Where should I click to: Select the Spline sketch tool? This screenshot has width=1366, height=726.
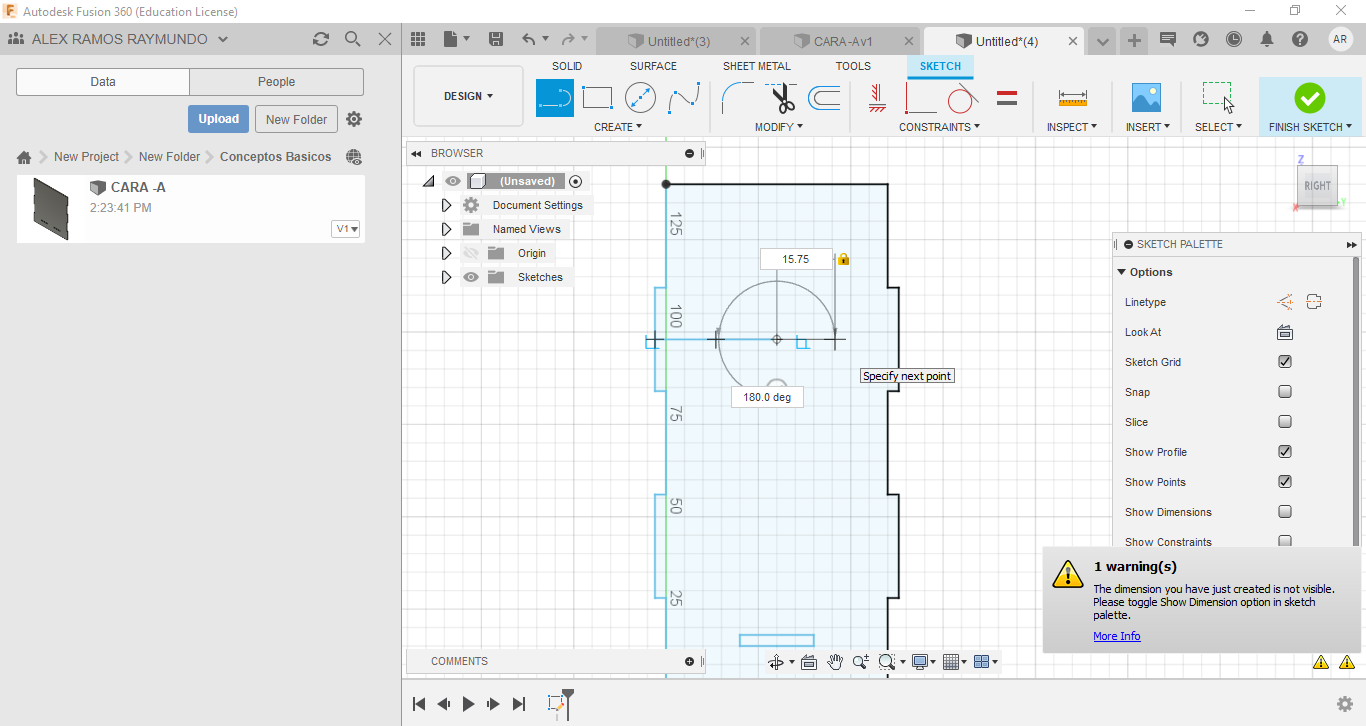click(x=684, y=98)
